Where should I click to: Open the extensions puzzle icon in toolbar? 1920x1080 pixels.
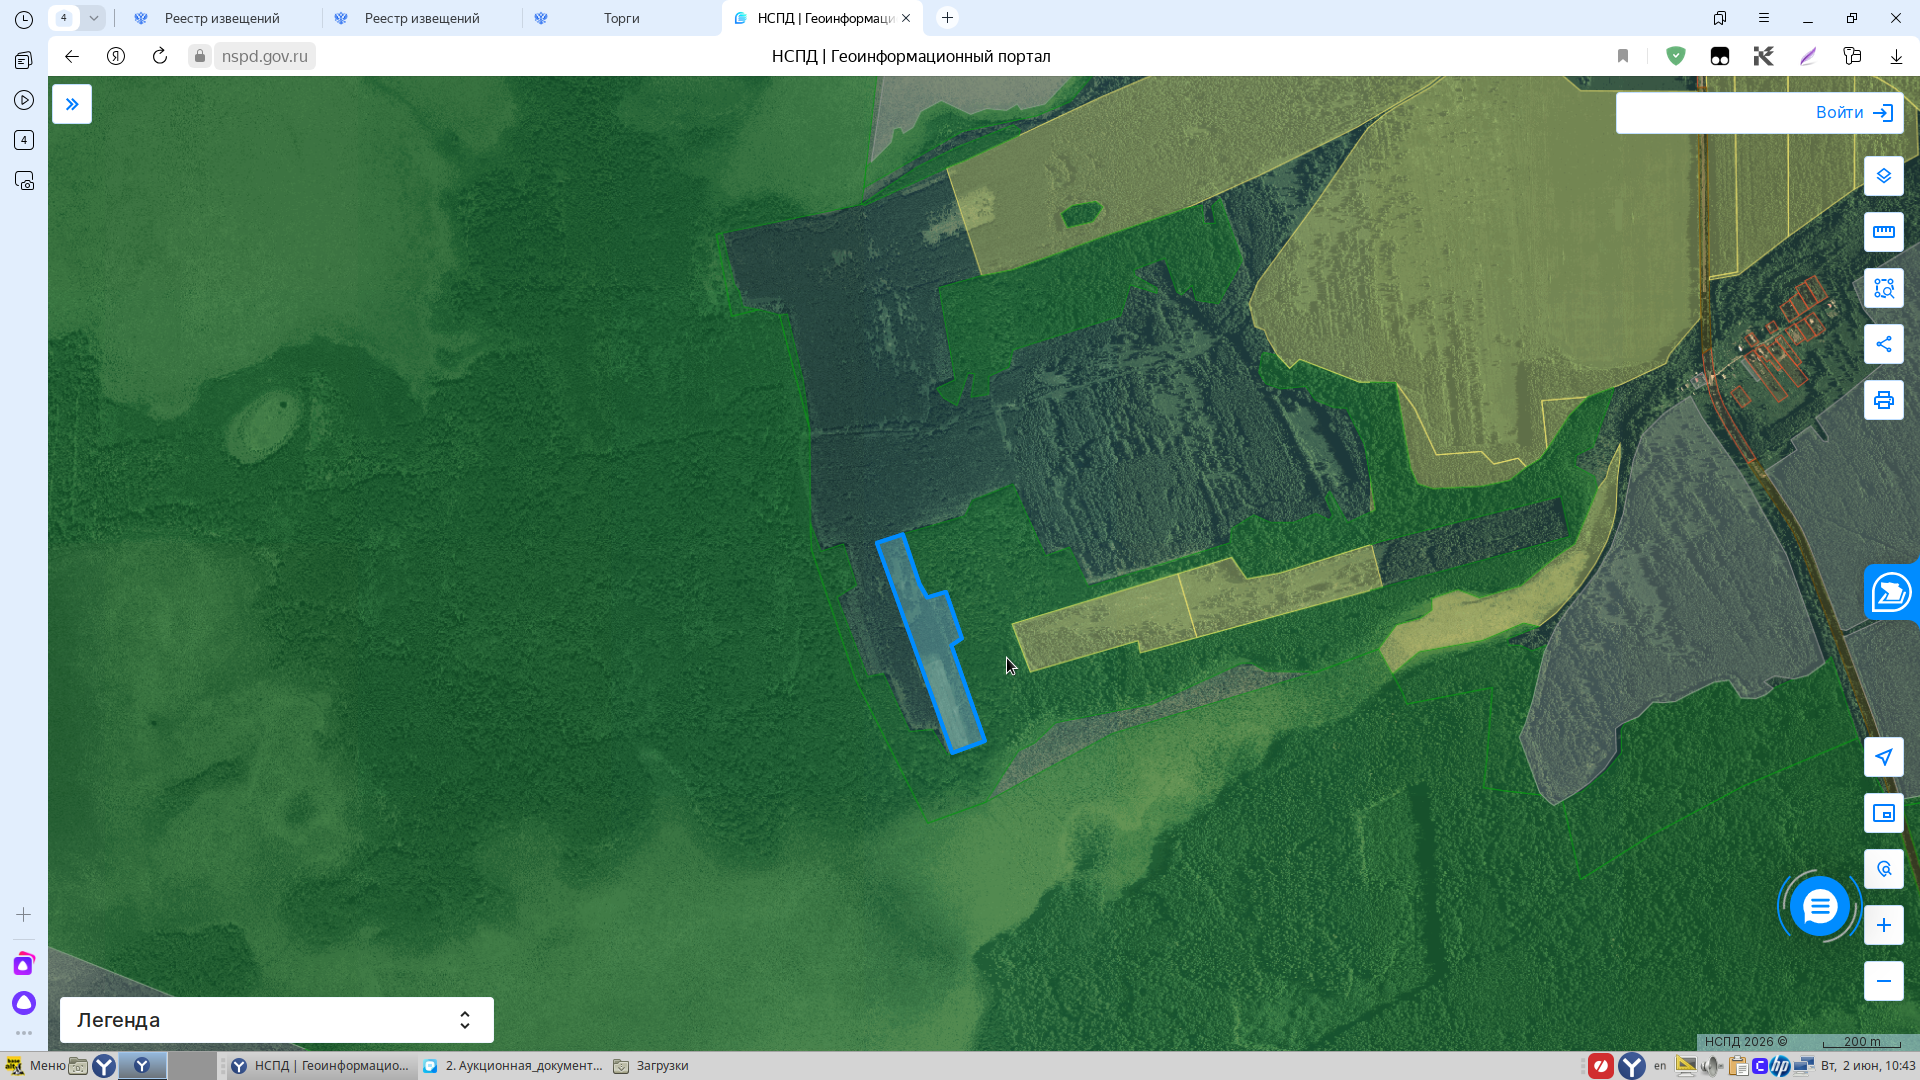tap(1852, 56)
